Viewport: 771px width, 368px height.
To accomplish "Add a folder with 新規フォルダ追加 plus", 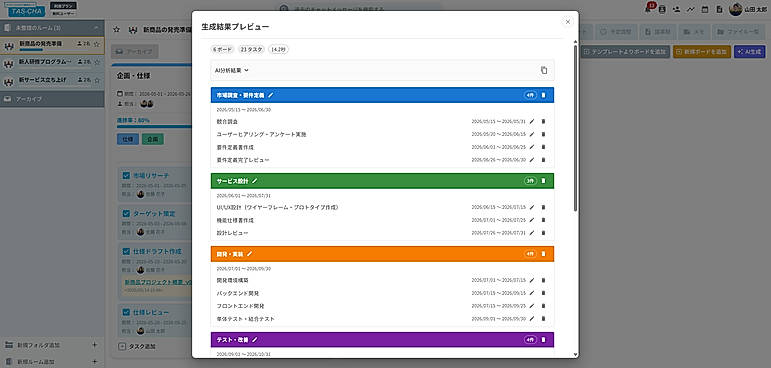I will tap(94, 345).
